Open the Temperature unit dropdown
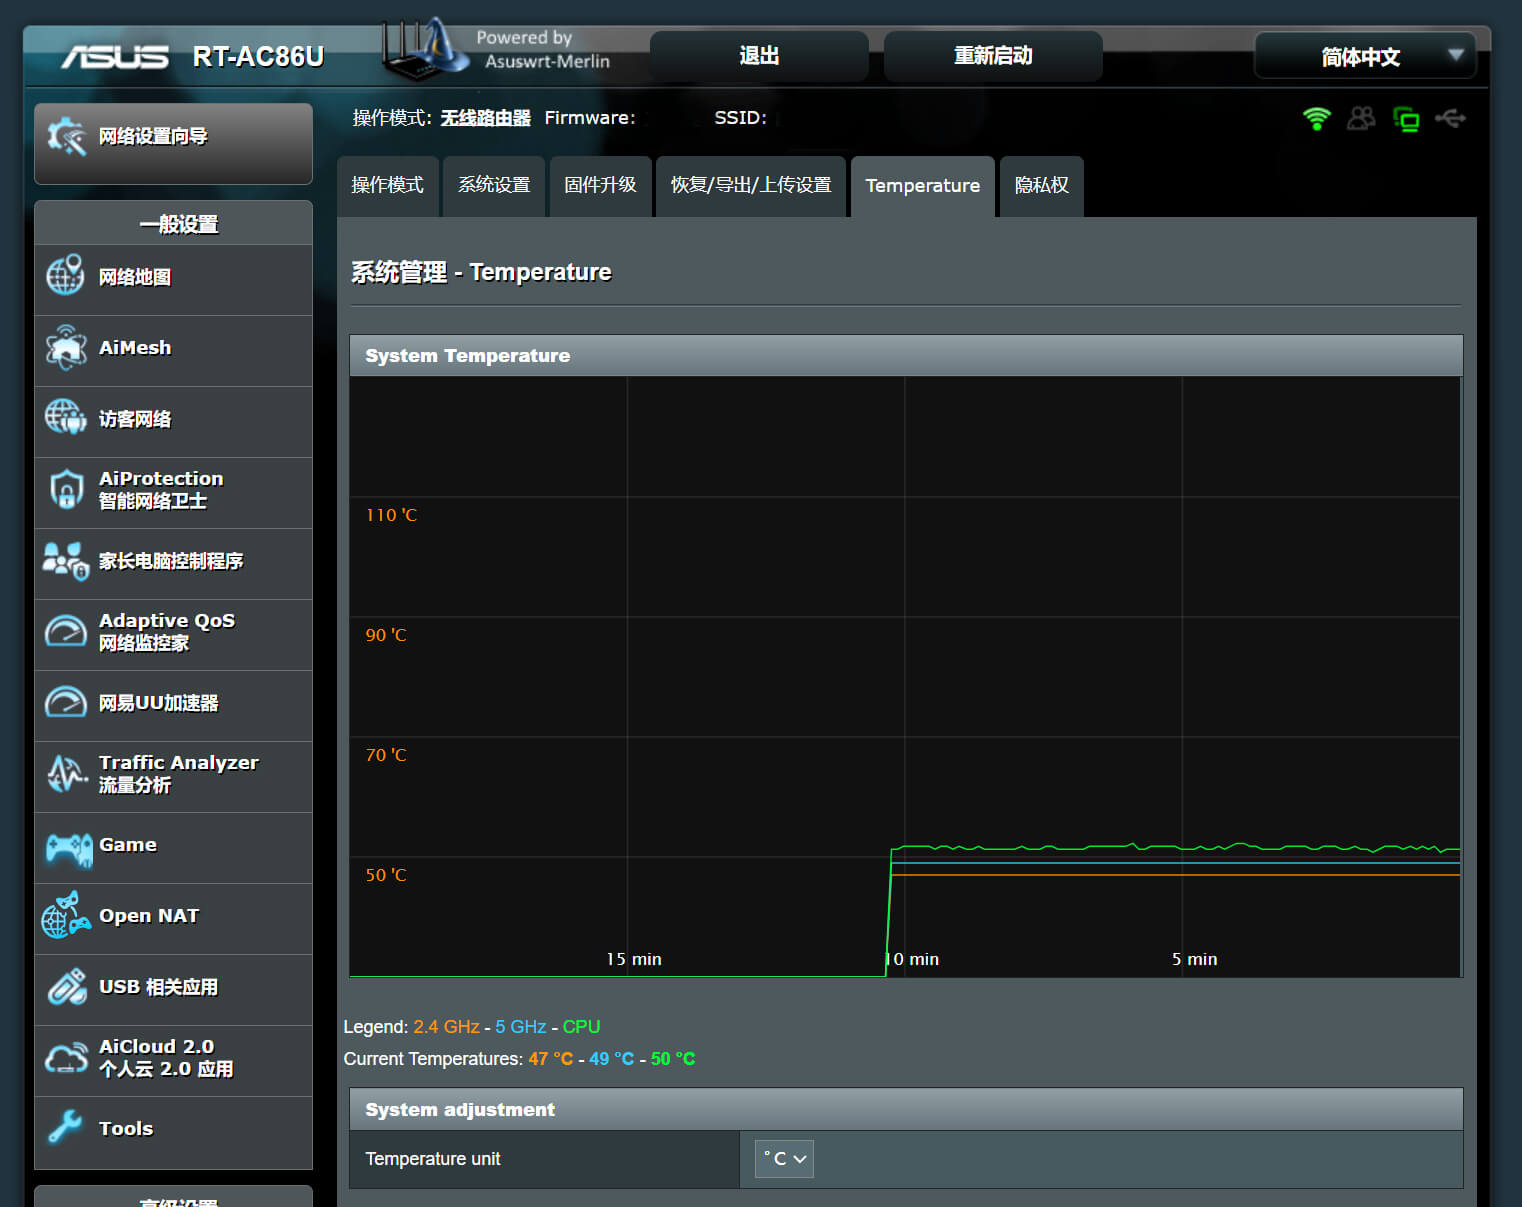The height and width of the screenshot is (1207, 1522). pos(784,1159)
